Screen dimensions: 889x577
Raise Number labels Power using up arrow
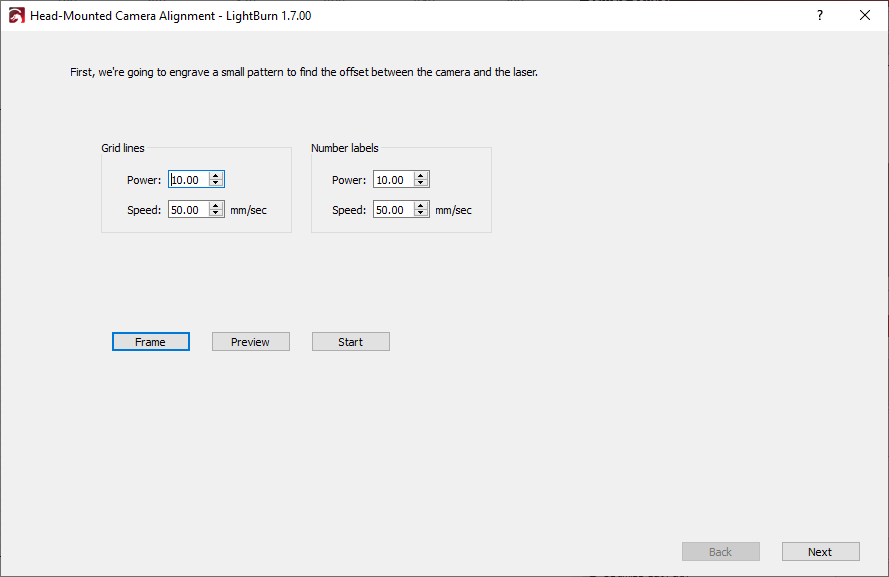(x=421, y=176)
